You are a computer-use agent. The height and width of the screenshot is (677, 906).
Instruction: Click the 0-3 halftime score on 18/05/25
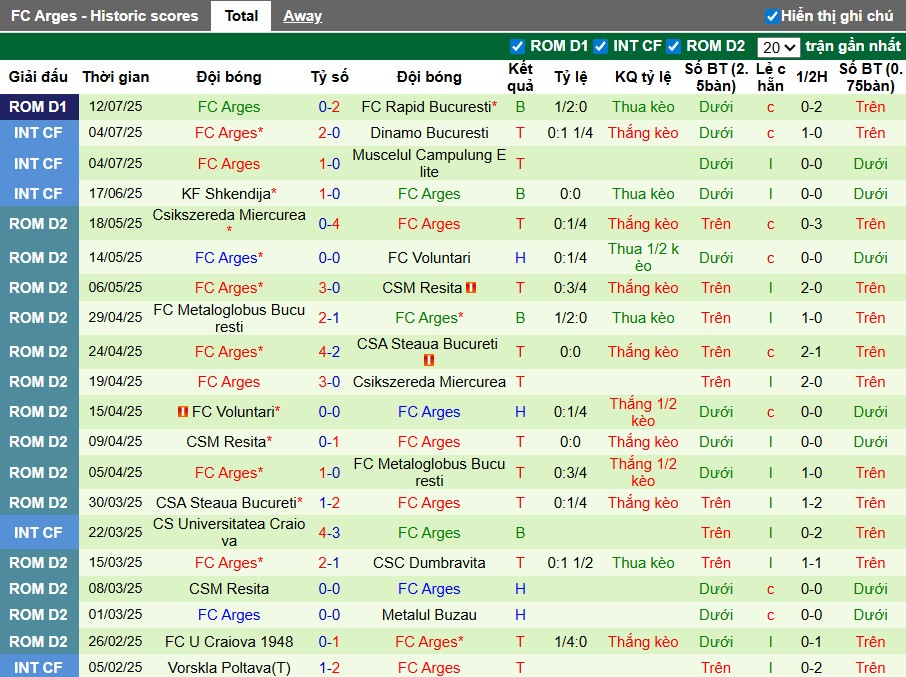coord(811,224)
